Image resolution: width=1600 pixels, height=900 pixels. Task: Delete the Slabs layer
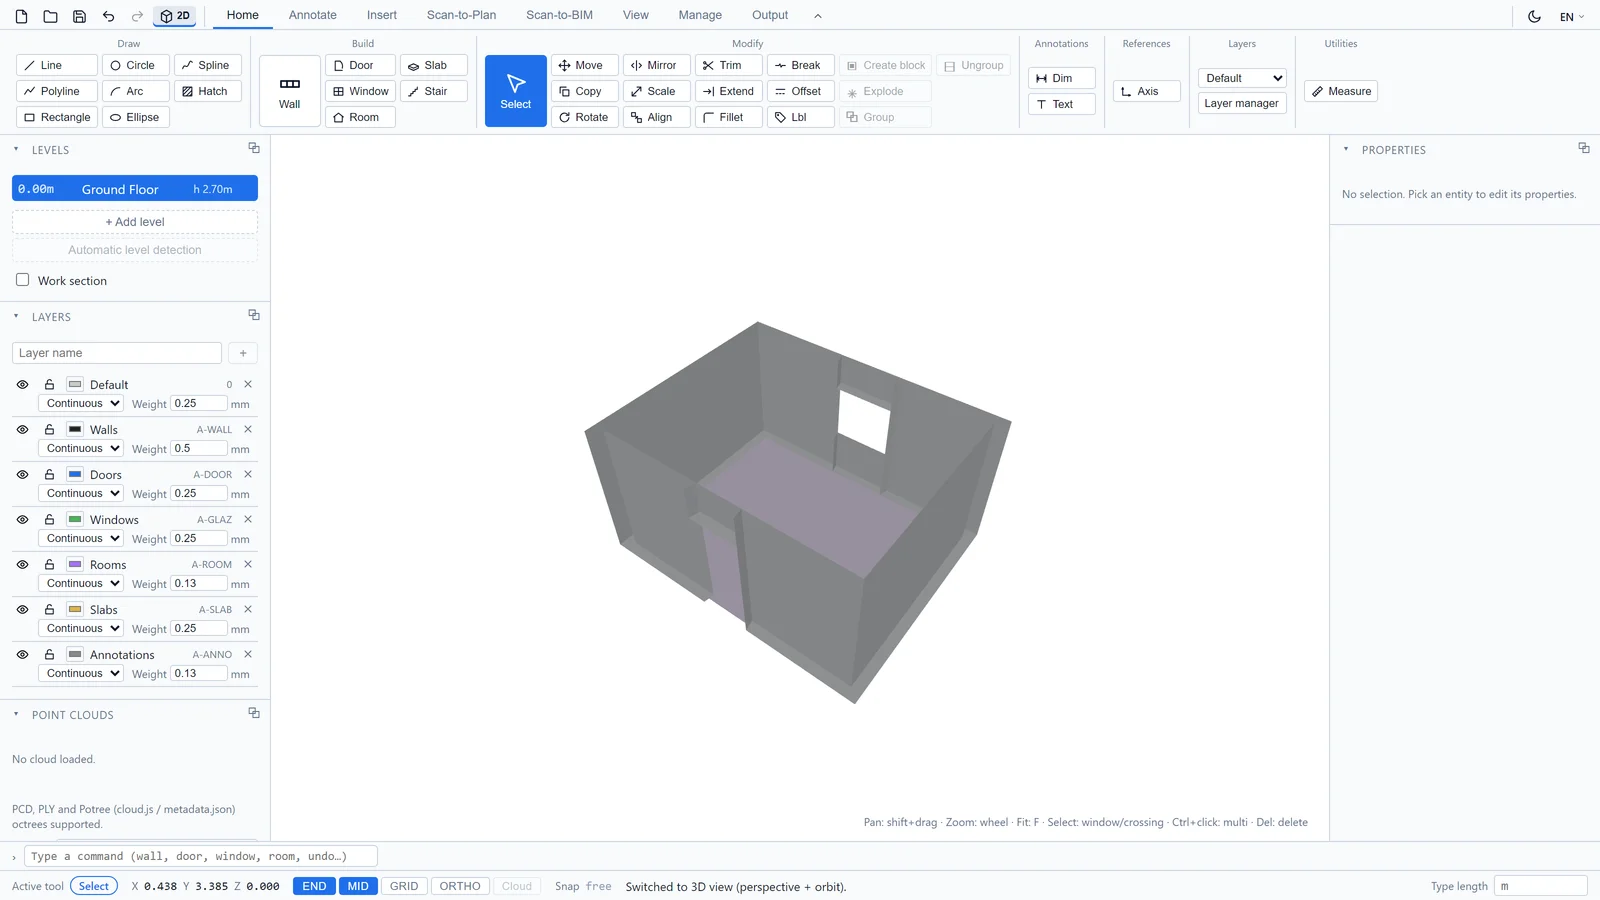click(248, 609)
